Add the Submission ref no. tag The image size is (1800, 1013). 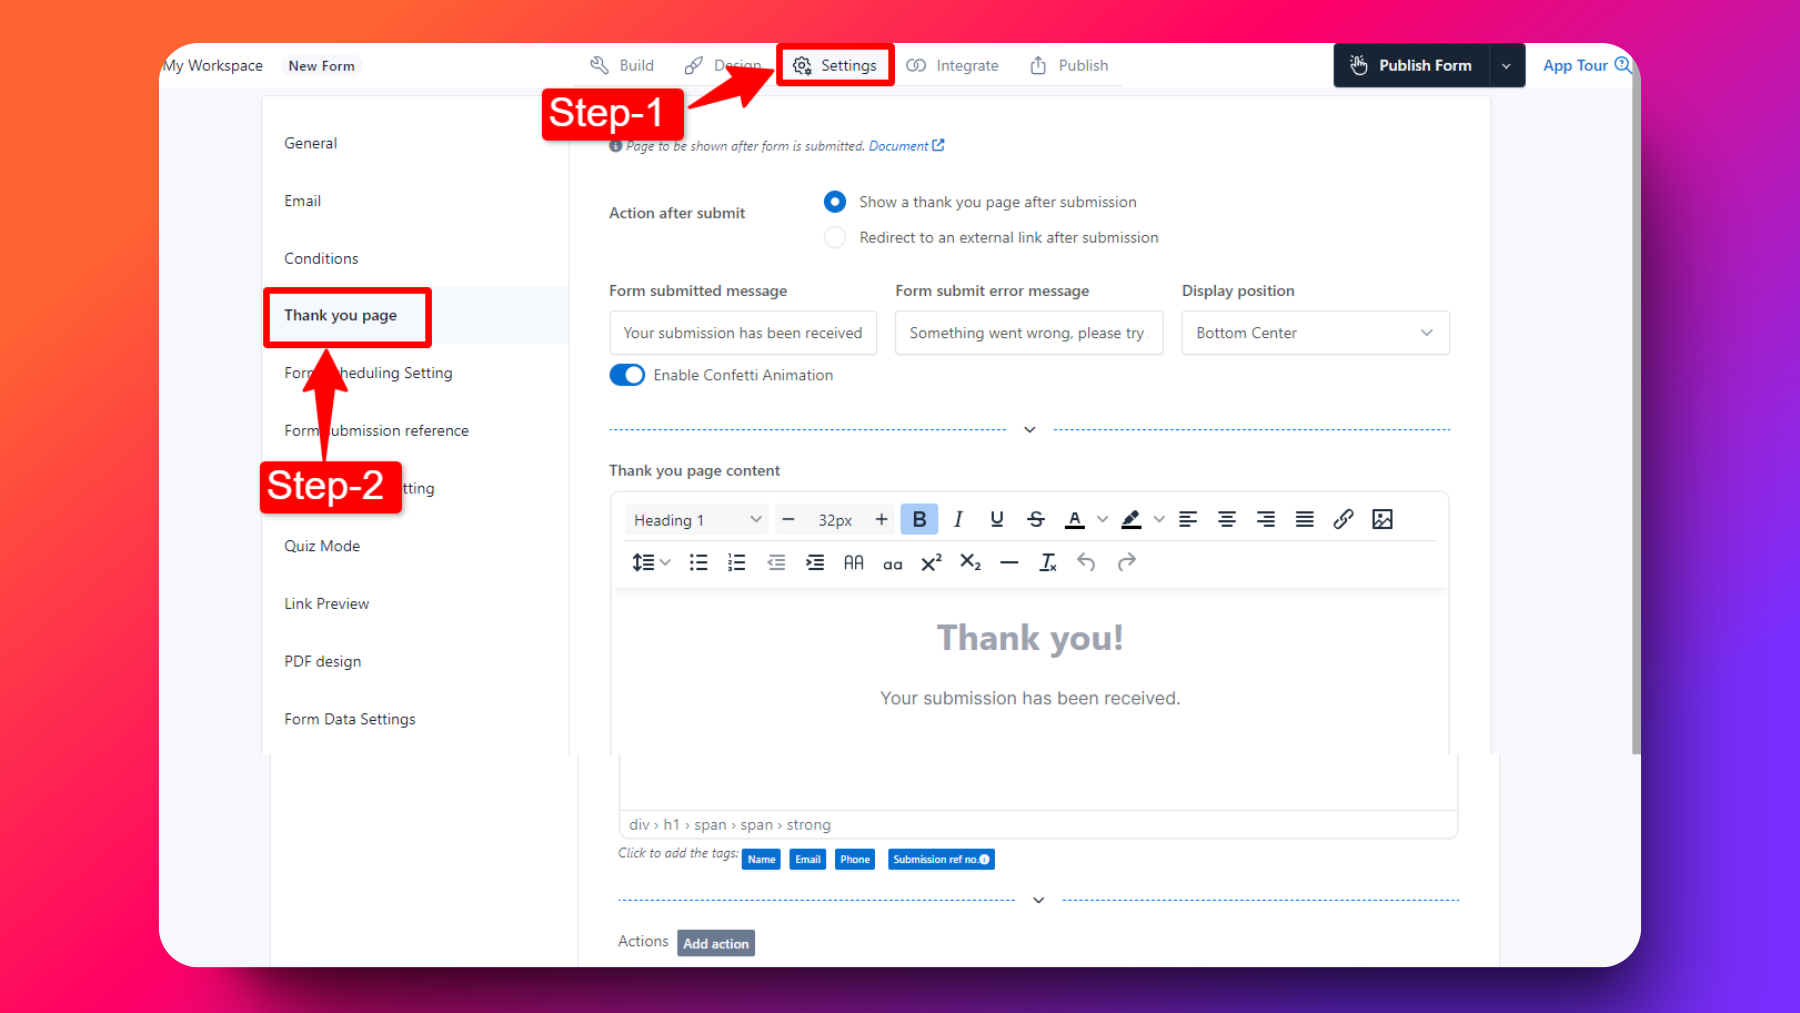941,859
